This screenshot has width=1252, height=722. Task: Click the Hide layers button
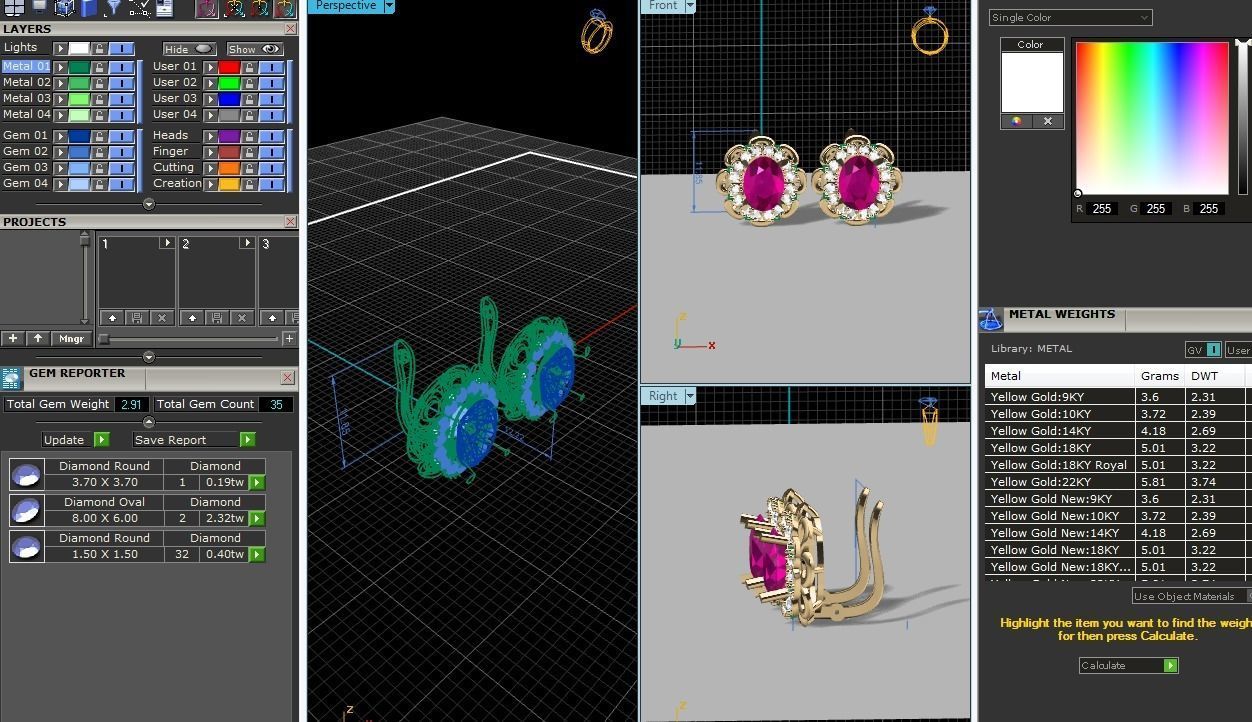pyautogui.click(x=189, y=48)
